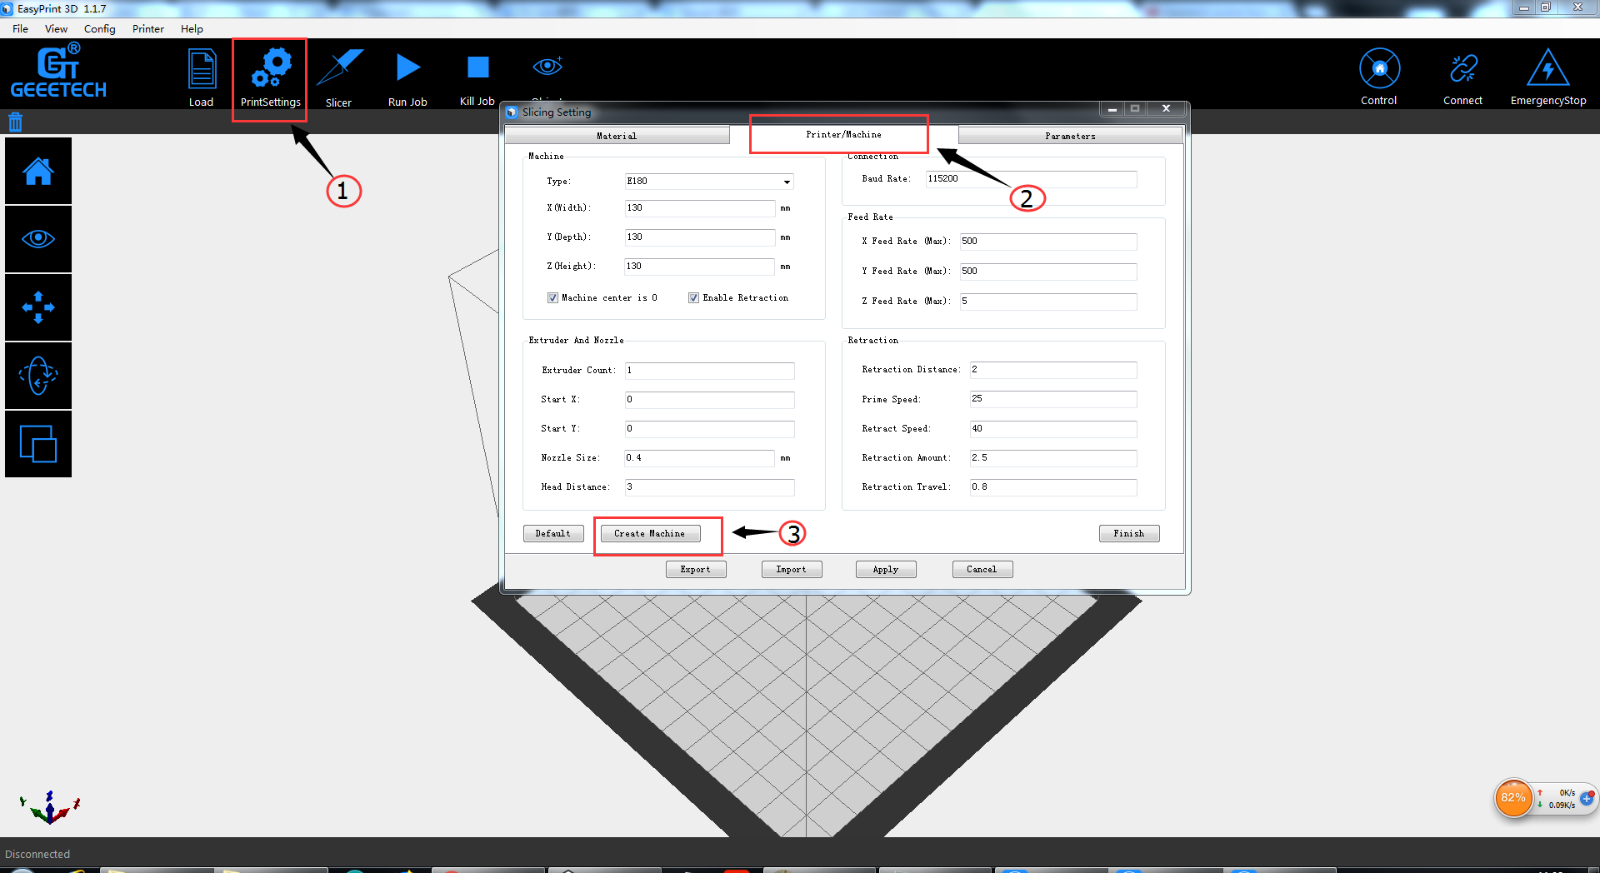Viewport: 1600px width, 873px height.
Task: Open PrintSettings gear icon
Action: pos(271,69)
